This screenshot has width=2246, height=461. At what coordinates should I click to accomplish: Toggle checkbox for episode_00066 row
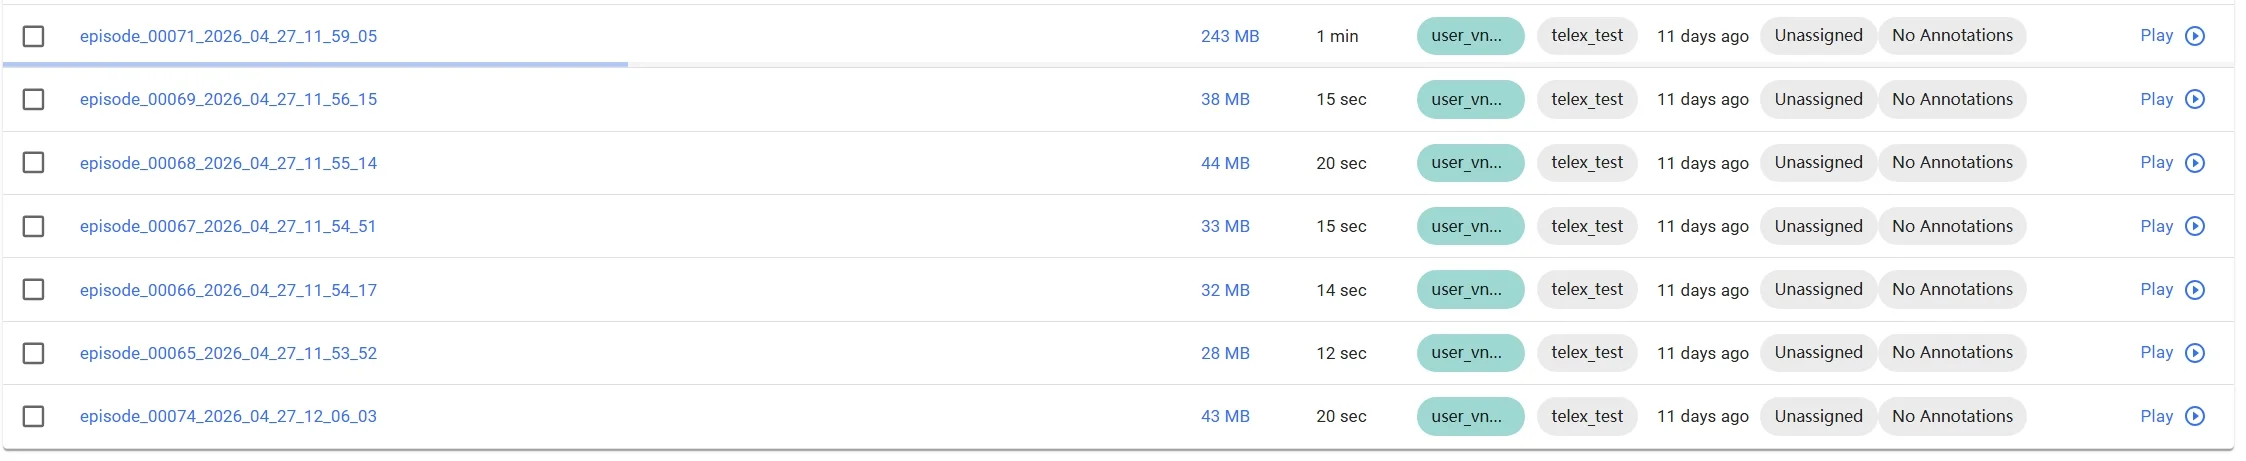pyautogui.click(x=33, y=289)
